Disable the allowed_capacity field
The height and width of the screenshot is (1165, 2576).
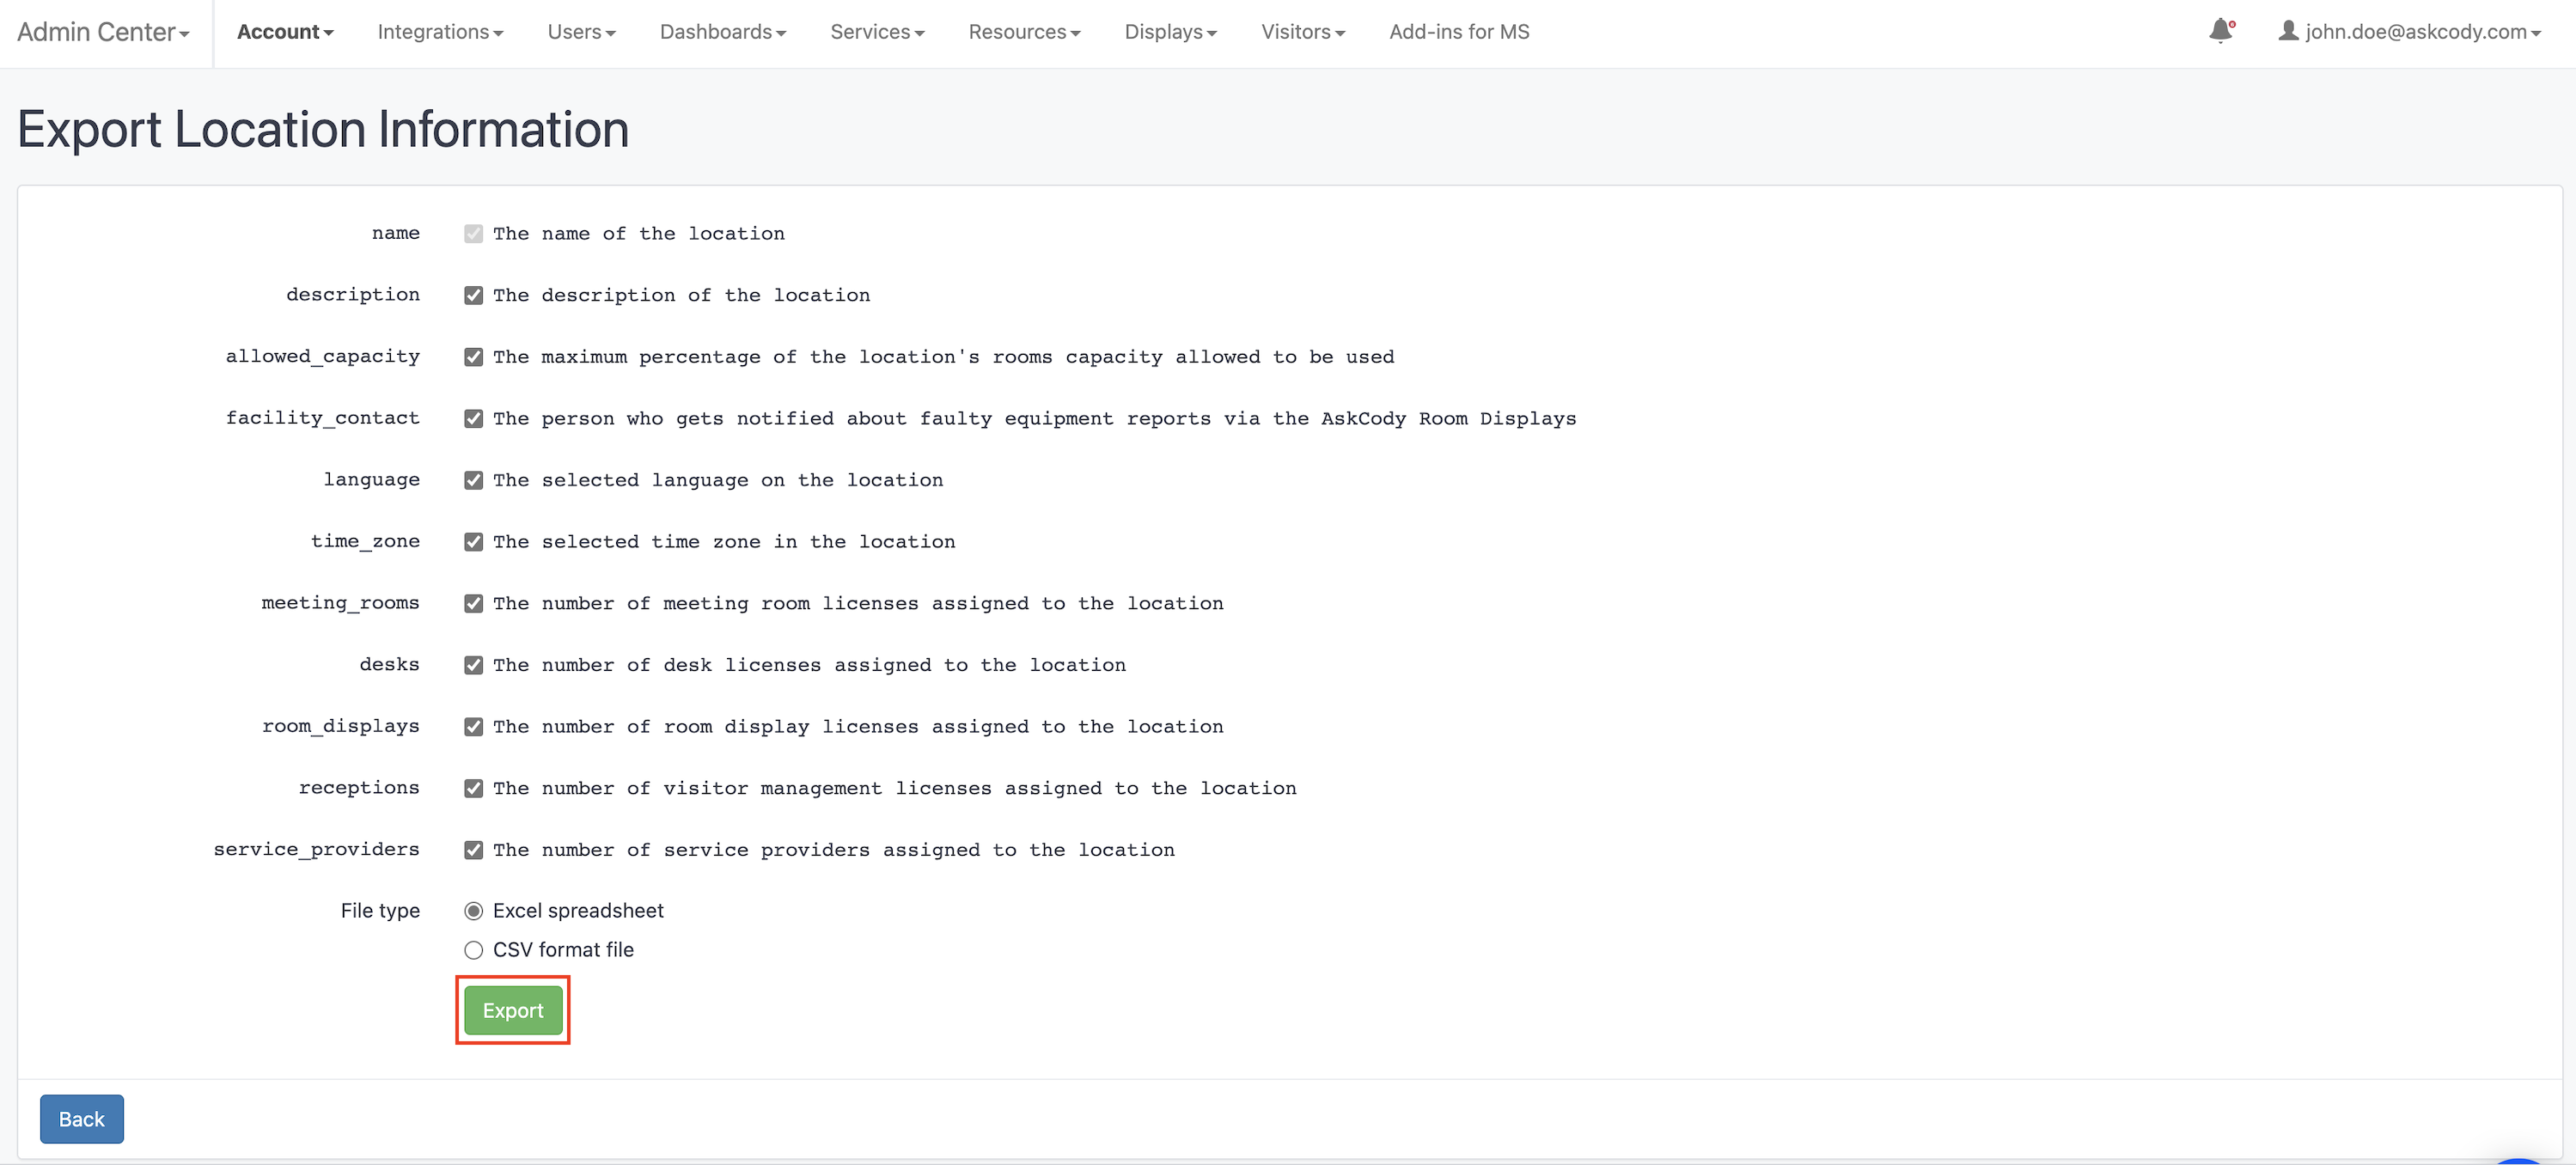tap(473, 356)
